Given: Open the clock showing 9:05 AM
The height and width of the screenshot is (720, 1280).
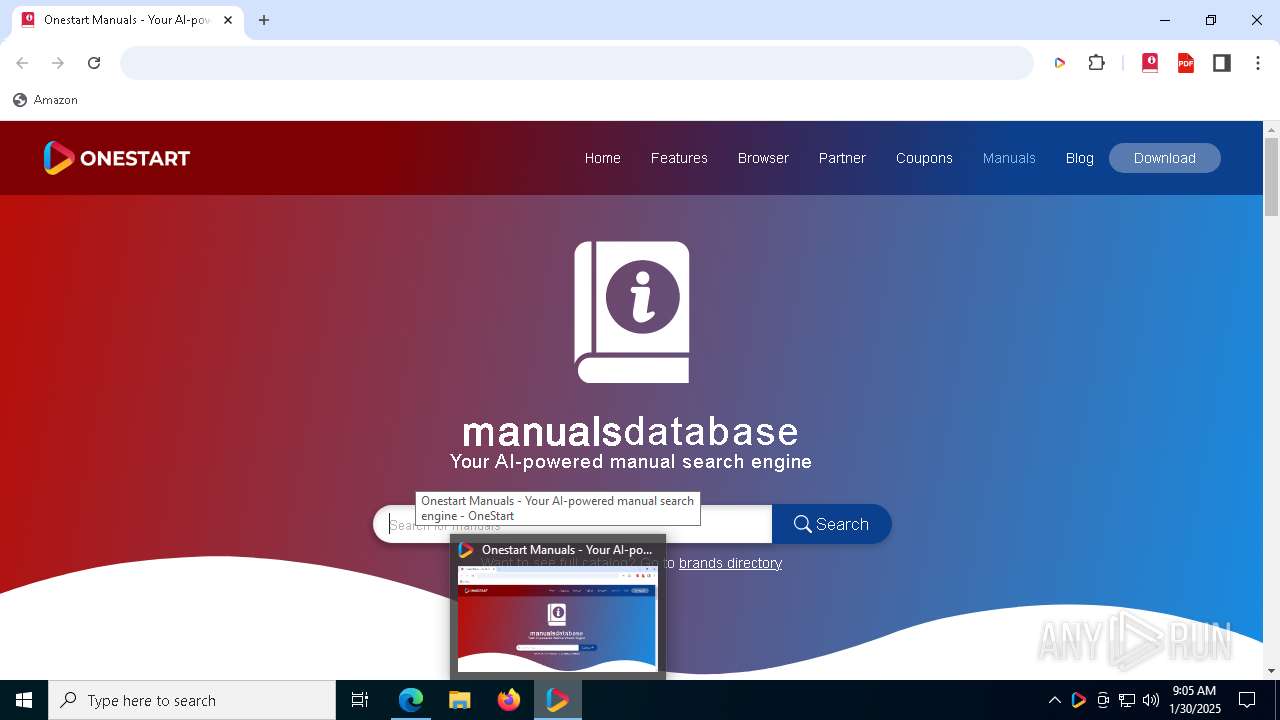Looking at the screenshot, I should tap(1195, 700).
